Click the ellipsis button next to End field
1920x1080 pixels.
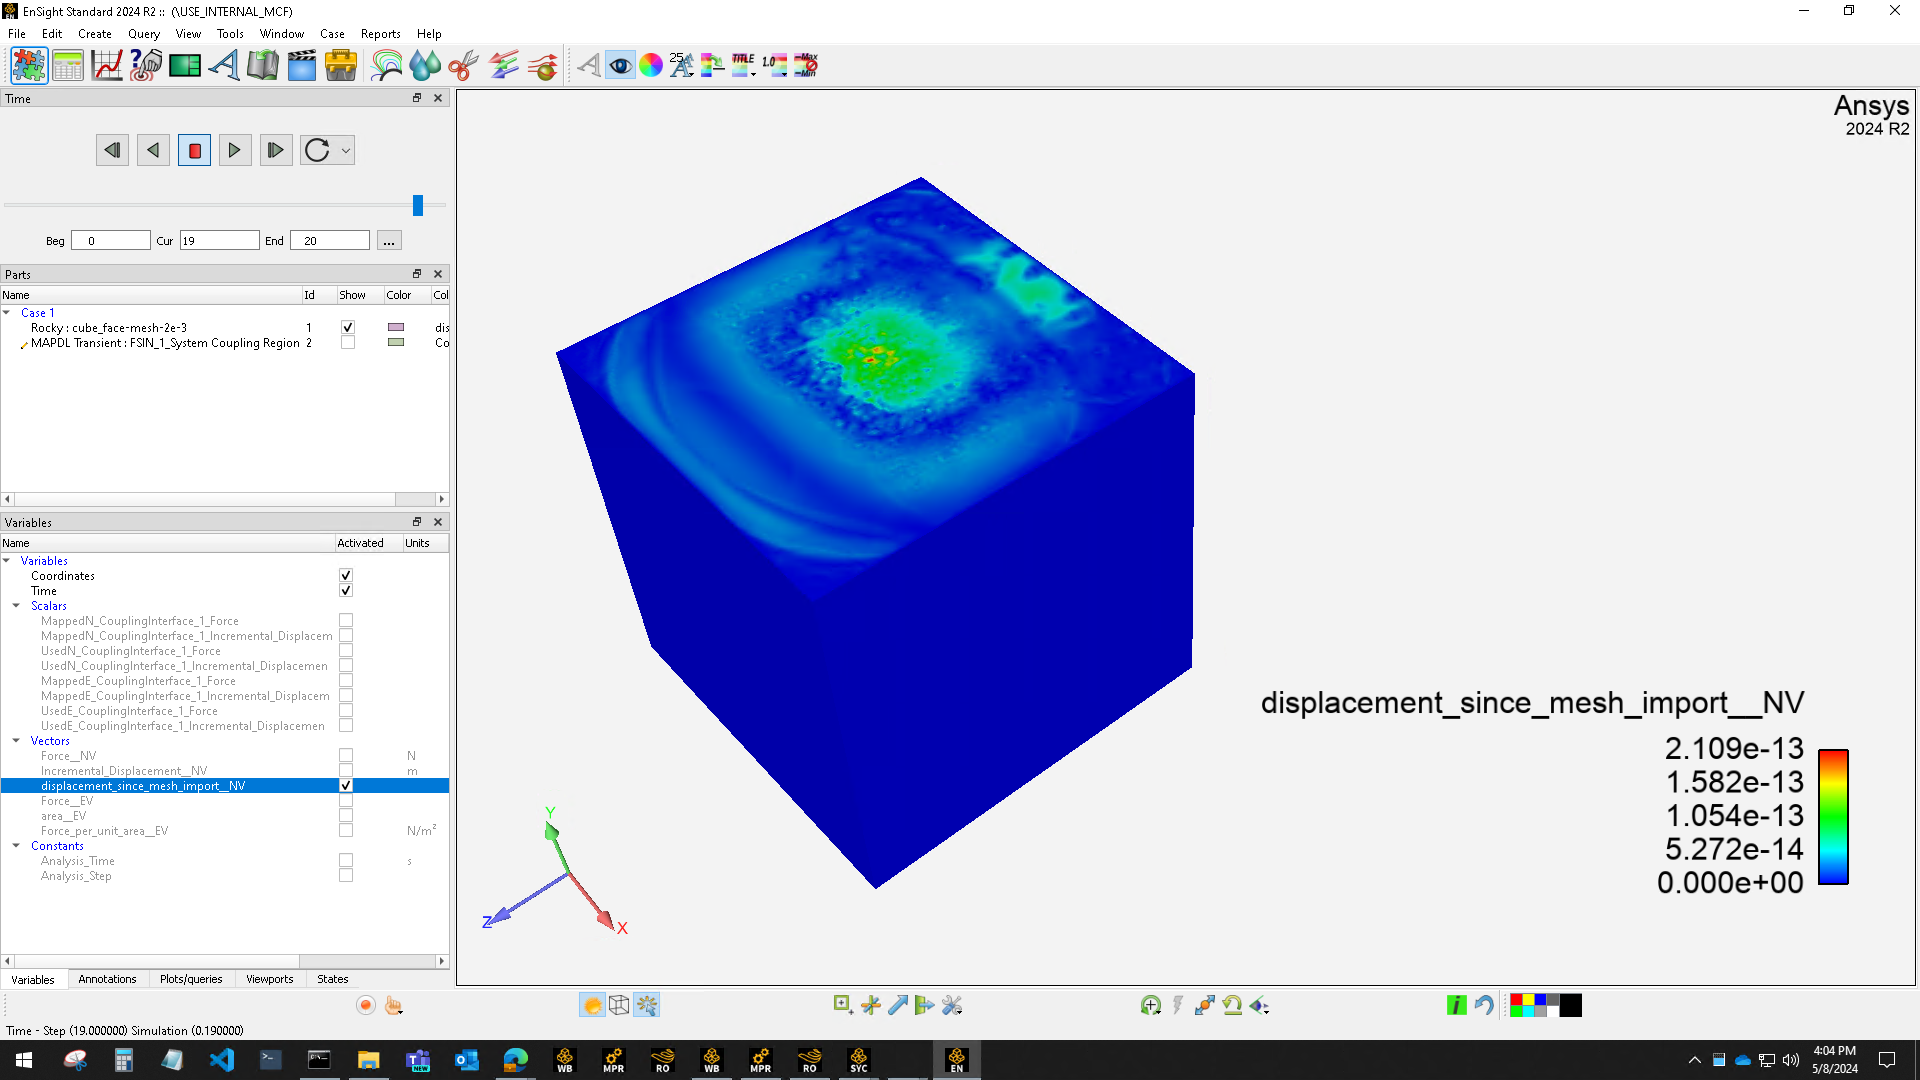[388, 240]
